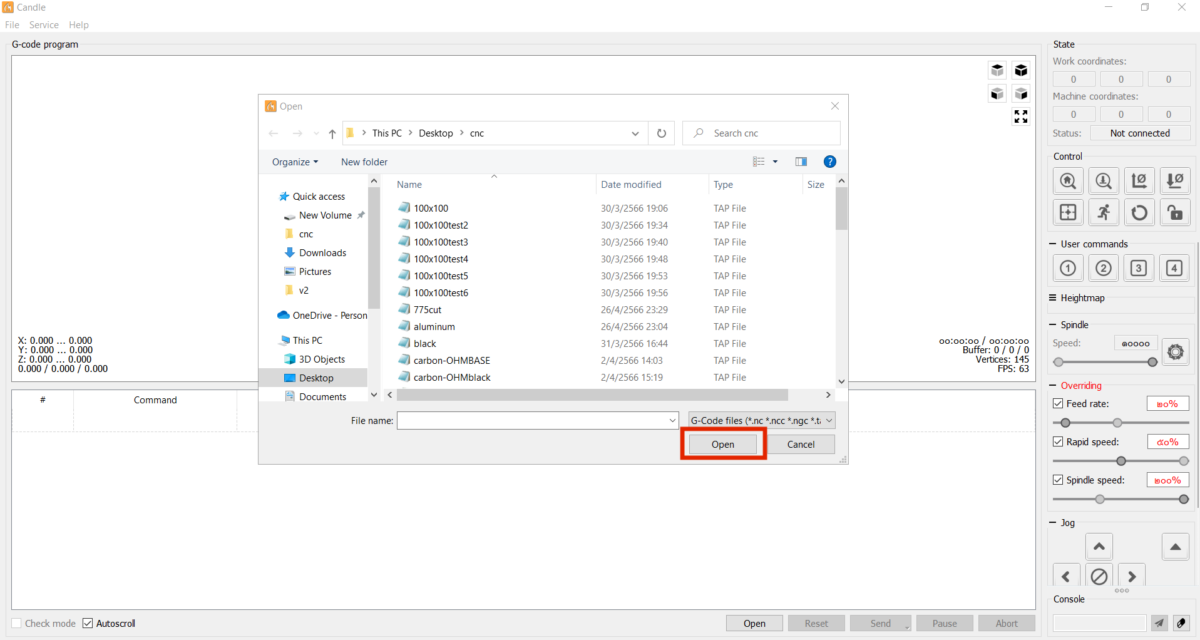1200x640 pixels.
Task: Collapse the User commands section
Action: 1055,244
